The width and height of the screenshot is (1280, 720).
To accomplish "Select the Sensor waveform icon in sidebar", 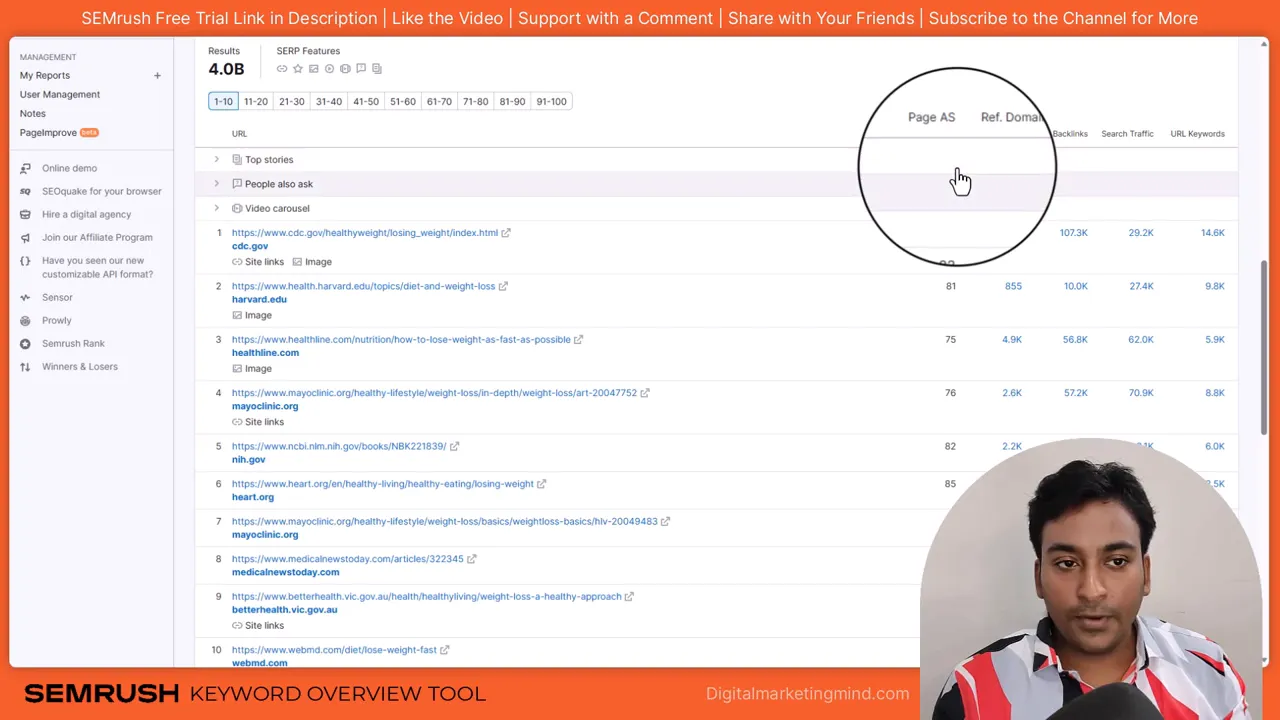I will click(x=24, y=297).
